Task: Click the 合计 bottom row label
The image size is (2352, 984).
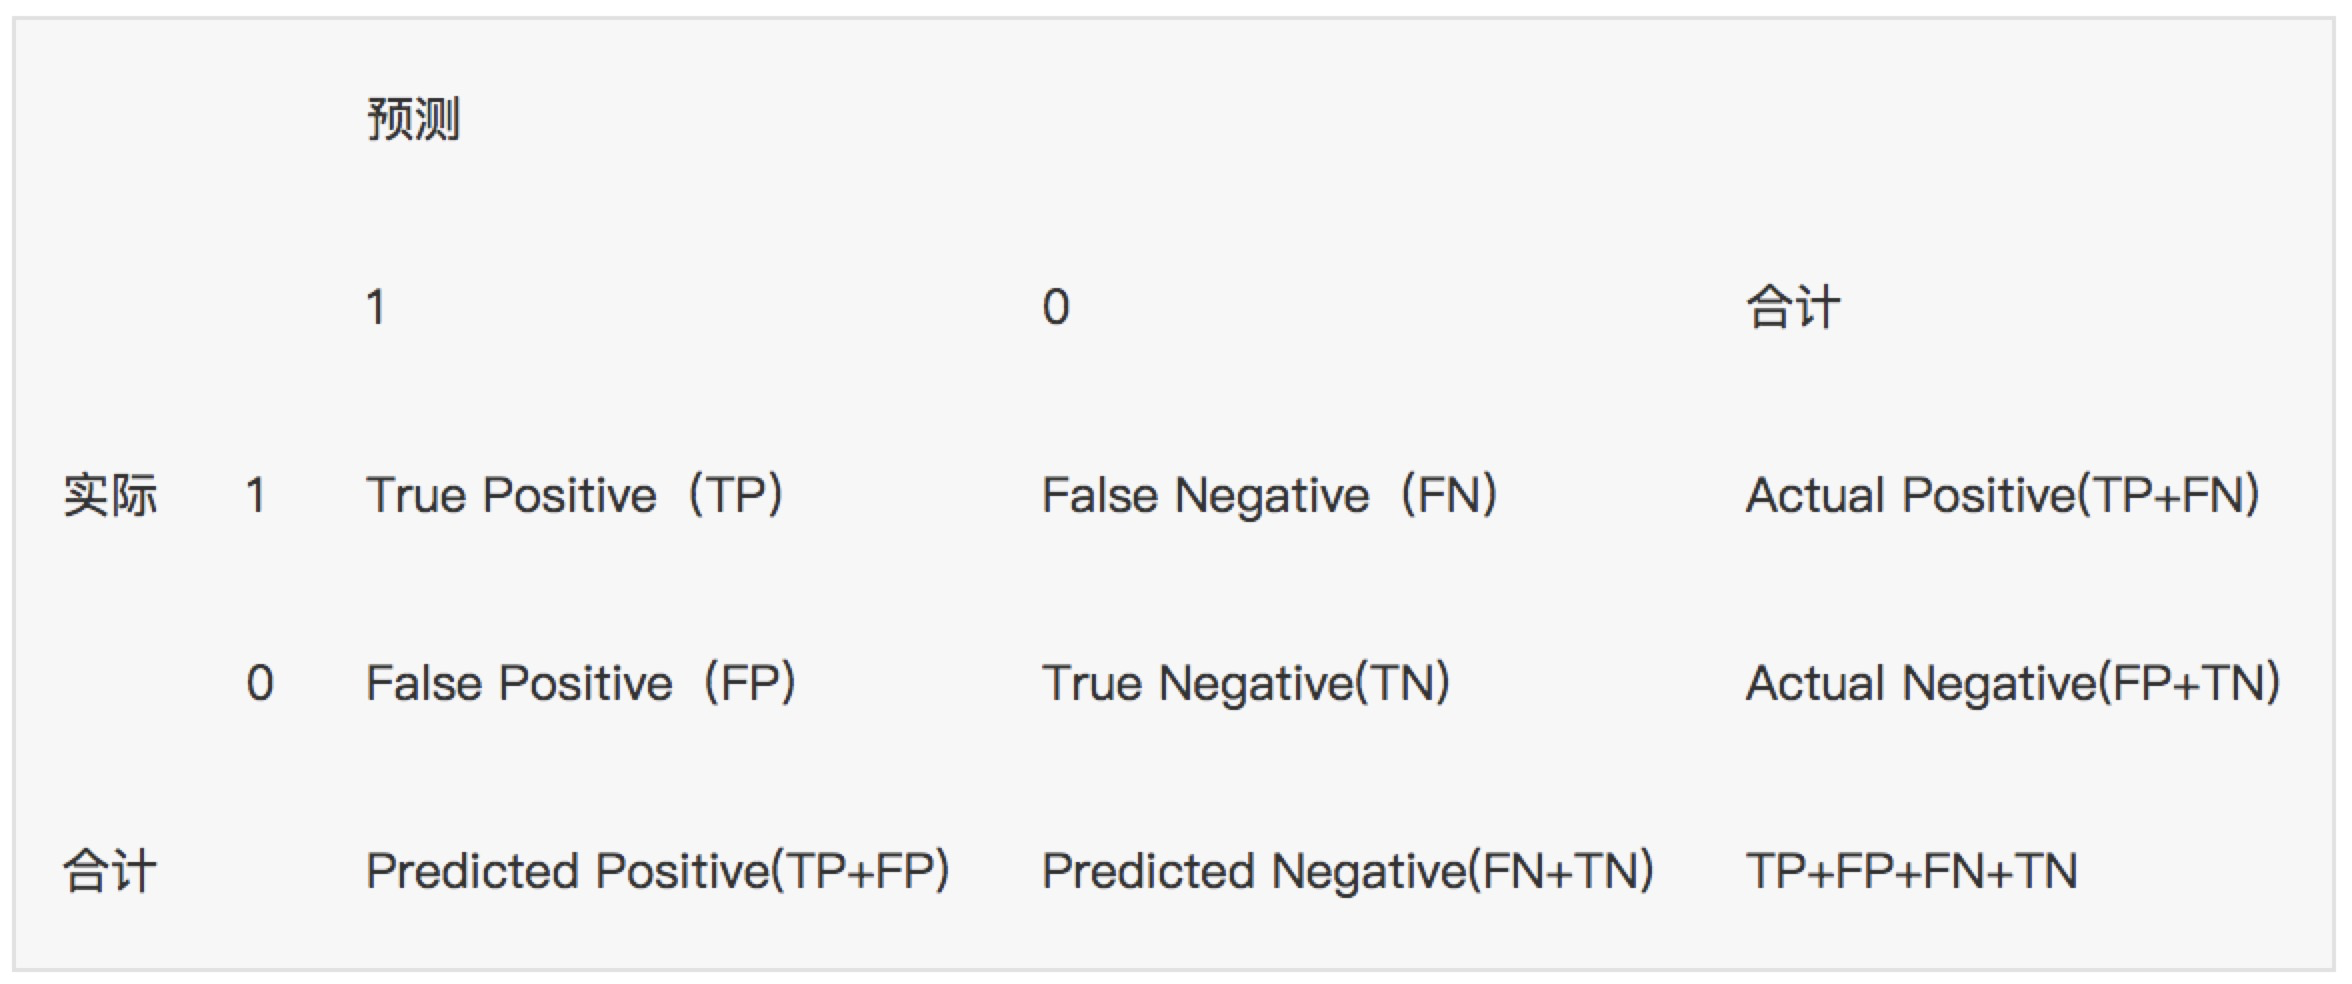Action: [110, 871]
